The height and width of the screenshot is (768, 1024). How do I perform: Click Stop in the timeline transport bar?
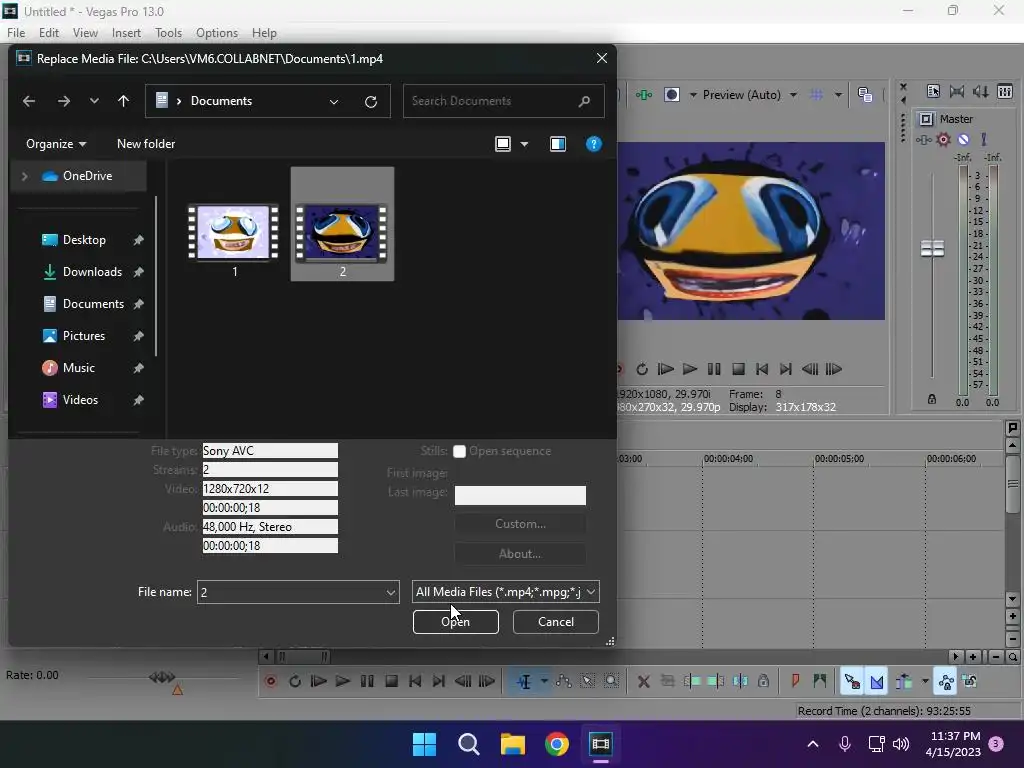coord(391,681)
